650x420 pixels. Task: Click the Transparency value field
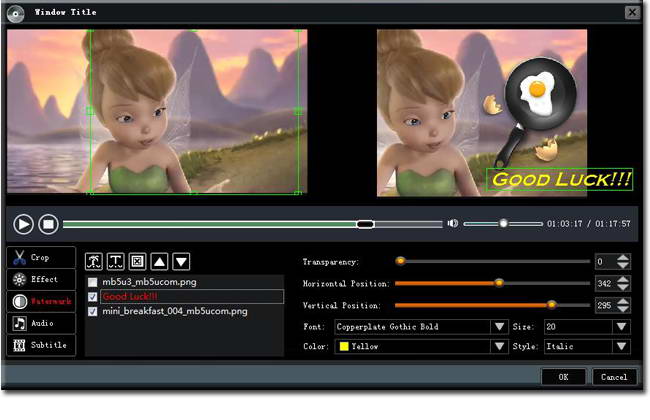click(x=605, y=262)
